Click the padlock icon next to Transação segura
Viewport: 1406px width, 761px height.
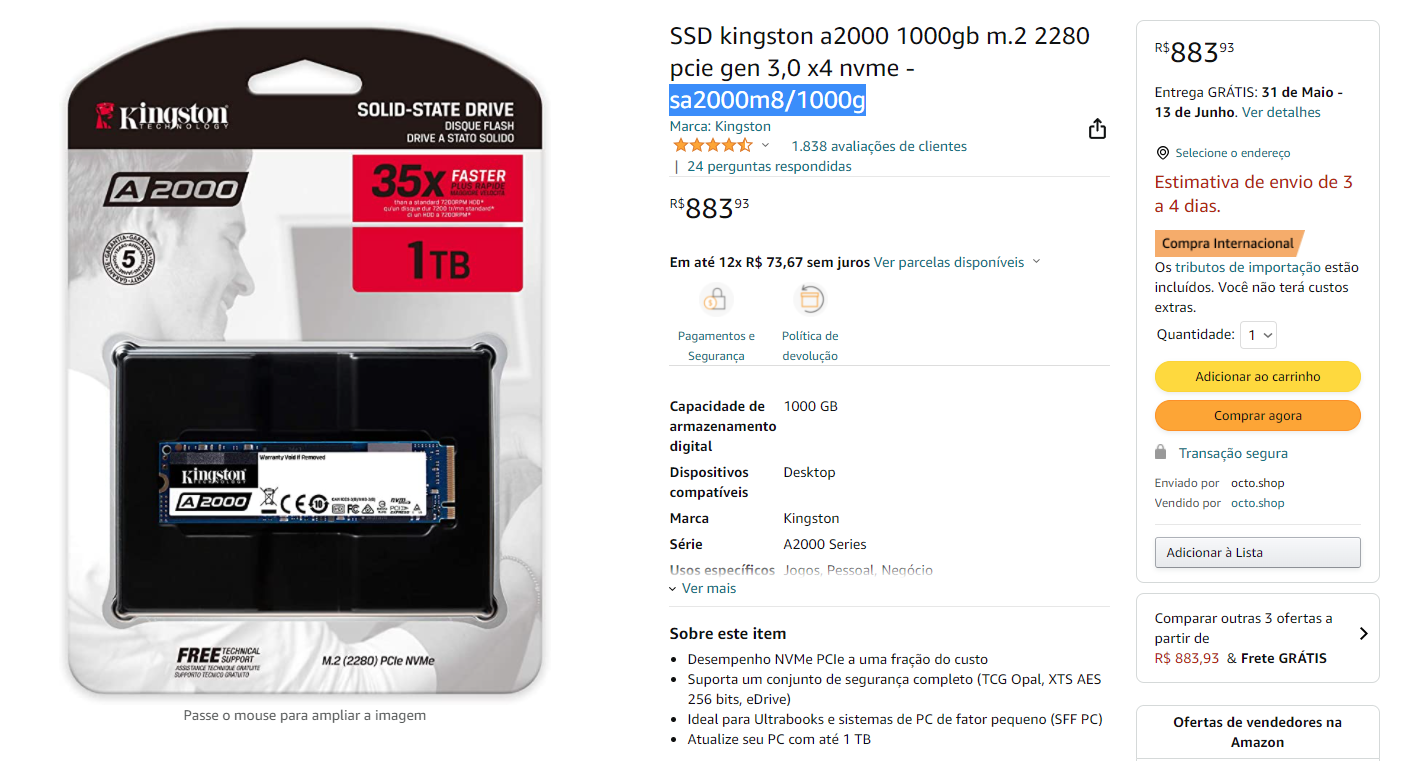[x=1161, y=452]
